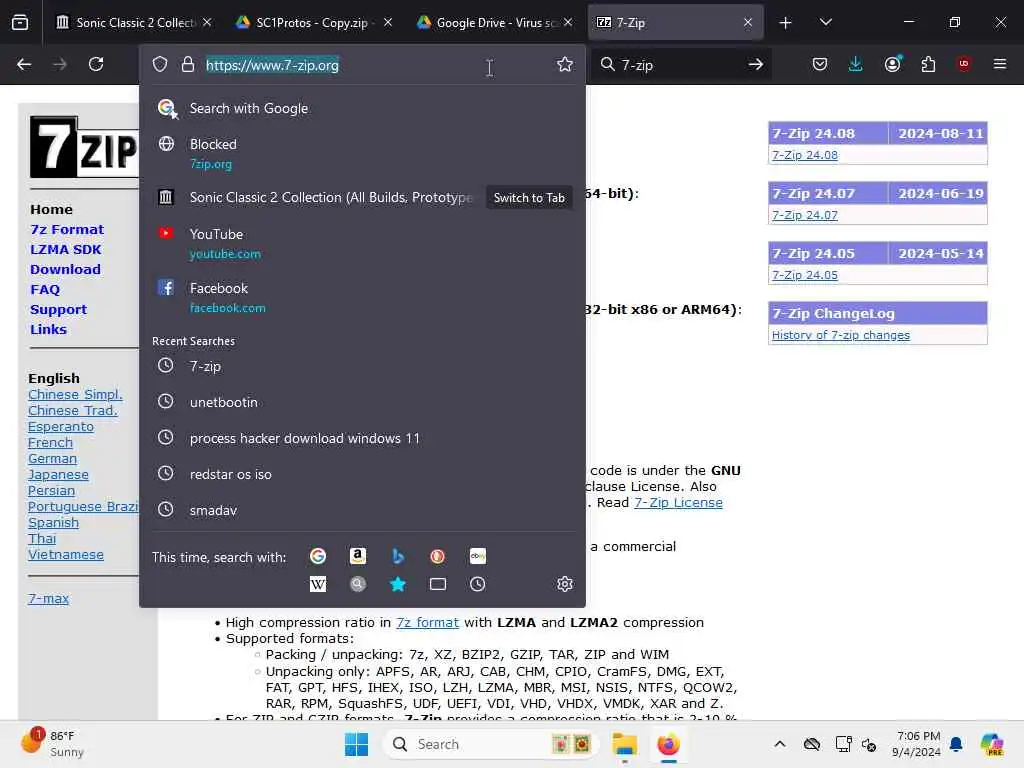The image size is (1024, 768).
Task: Choose recent search unetbootin
Action: pyautogui.click(x=362, y=402)
